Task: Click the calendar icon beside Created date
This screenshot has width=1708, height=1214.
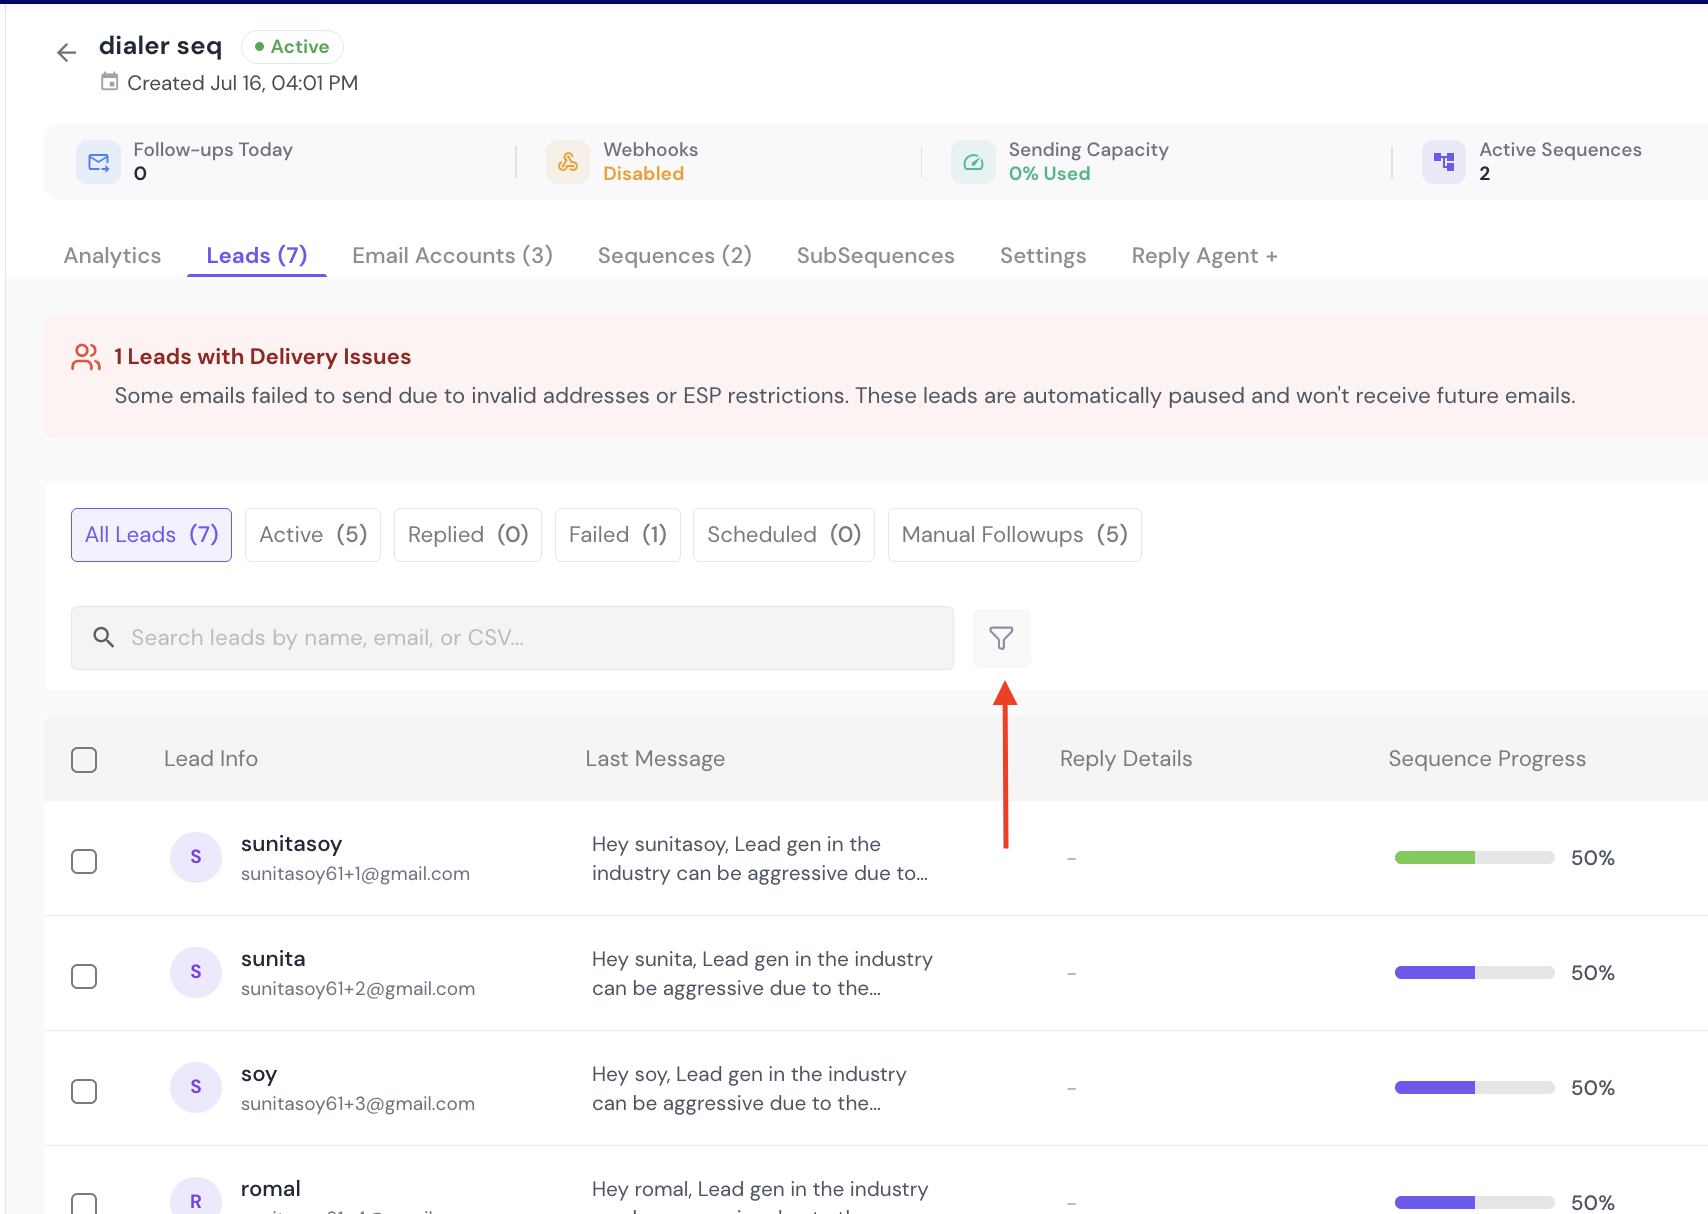Action: click(x=110, y=82)
